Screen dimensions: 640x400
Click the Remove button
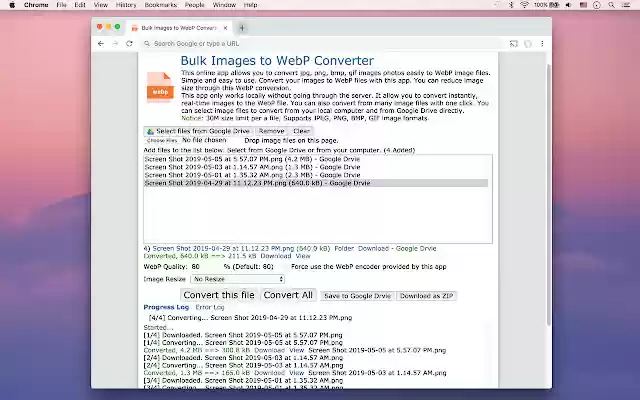(x=271, y=131)
